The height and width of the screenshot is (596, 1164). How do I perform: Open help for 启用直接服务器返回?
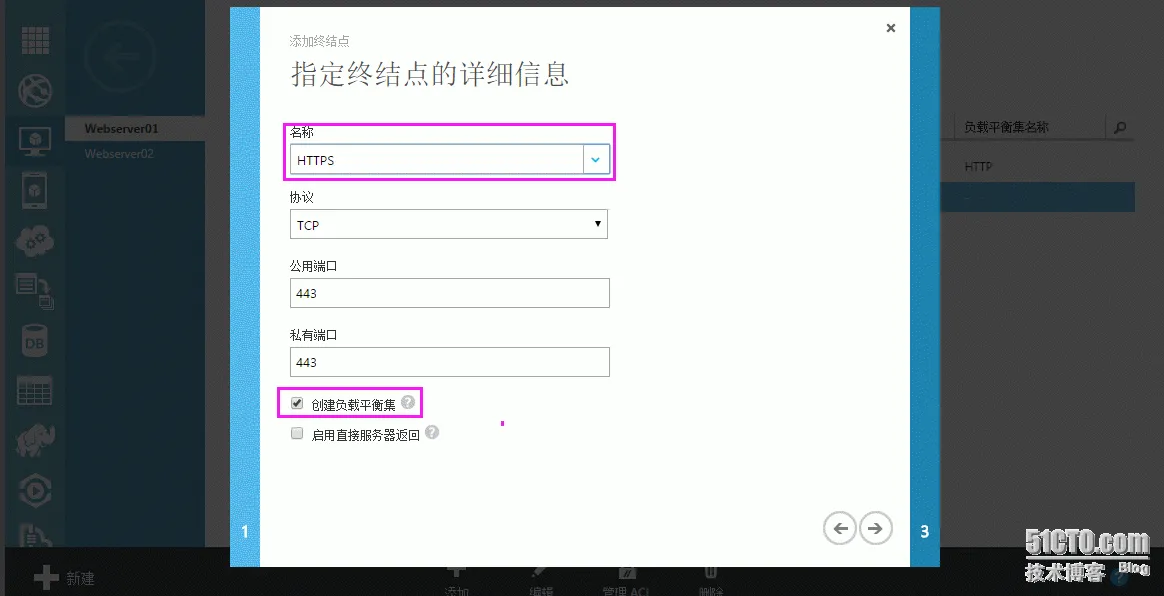point(432,432)
